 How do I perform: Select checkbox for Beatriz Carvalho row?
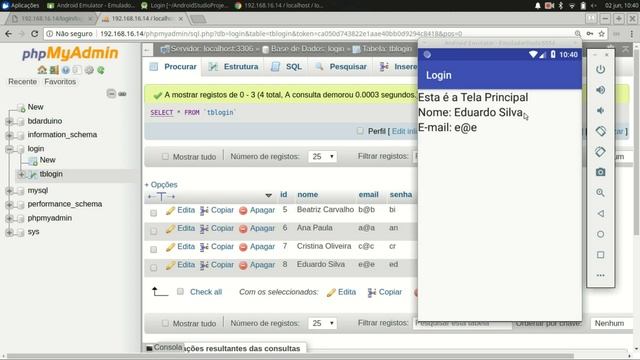pyautogui.click(x=153, y=213)
